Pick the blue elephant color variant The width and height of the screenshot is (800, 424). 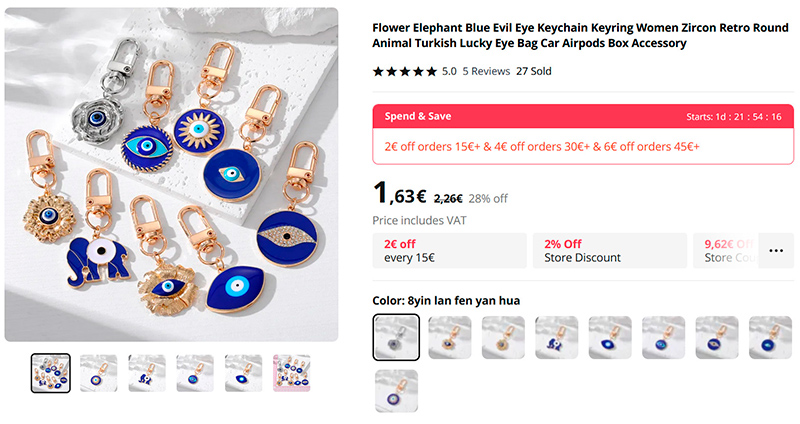(556, 337)
